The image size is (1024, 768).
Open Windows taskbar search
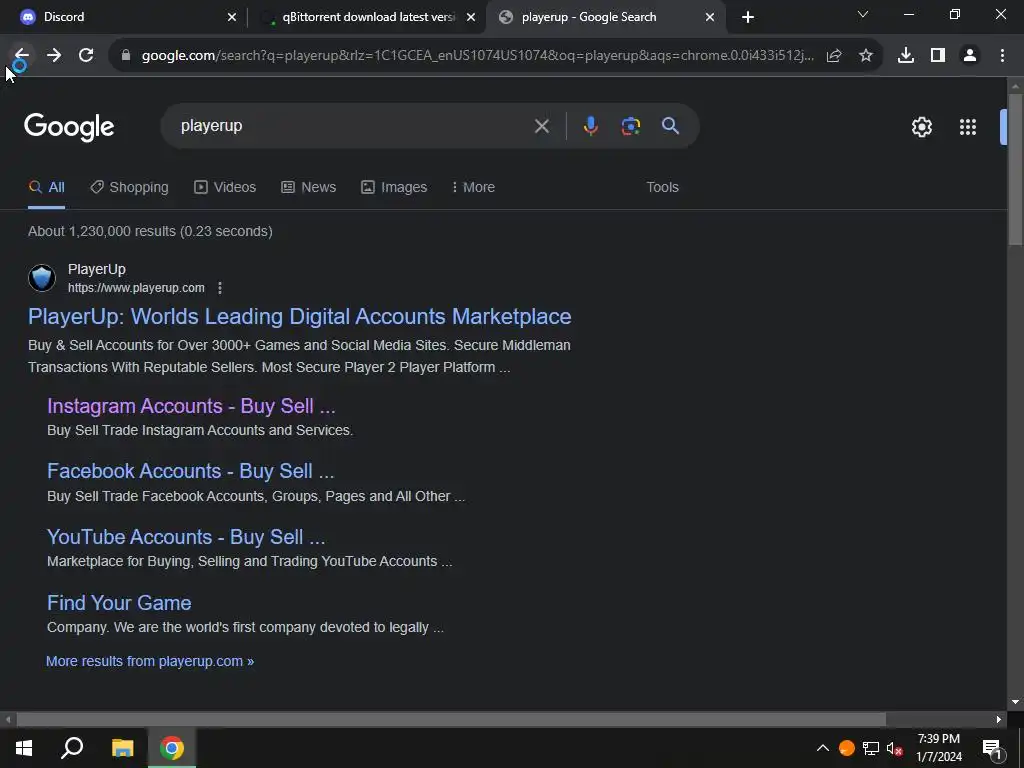pyautogui.click(x=72, y=748)
